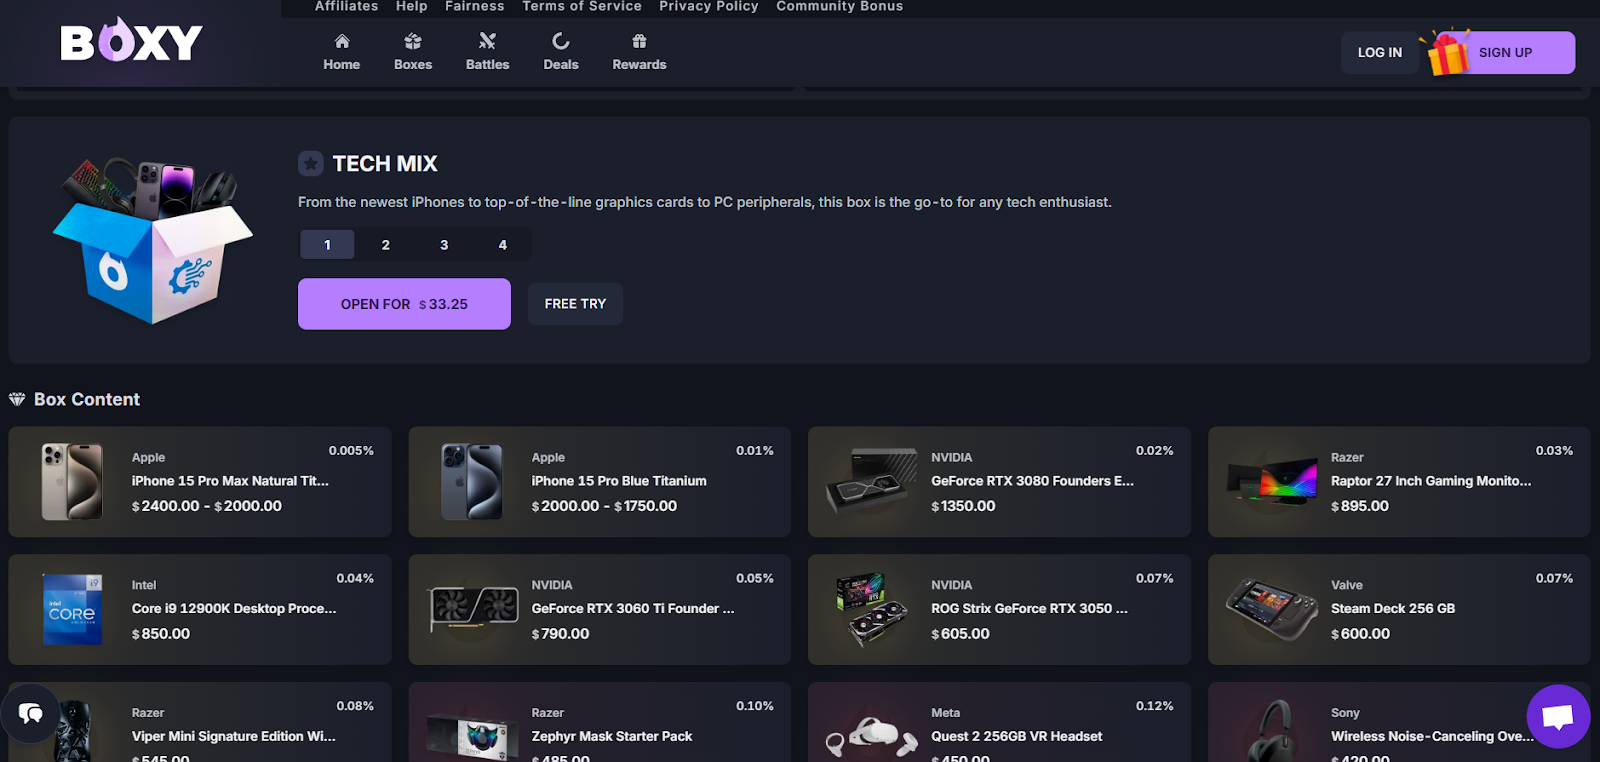Click the gift box icon beside Sign Up
Screen dimensions: 1600x762
tap(1447, 52)
